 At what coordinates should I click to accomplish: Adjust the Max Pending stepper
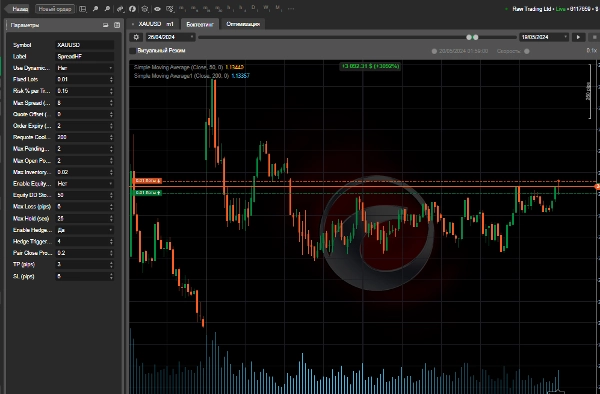pos(111,149)
